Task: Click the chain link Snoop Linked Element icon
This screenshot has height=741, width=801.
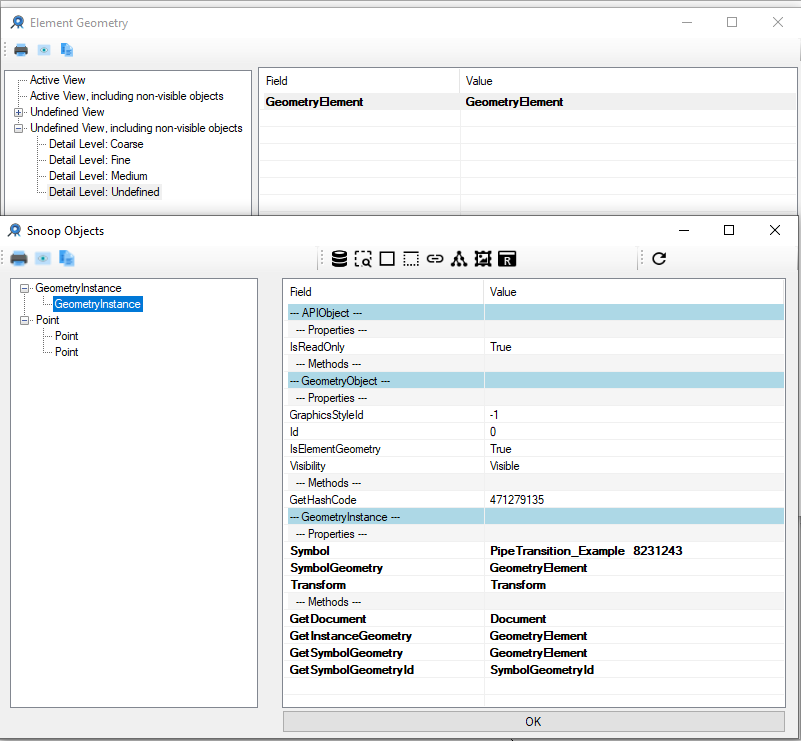Action: [x=435, y=259]
